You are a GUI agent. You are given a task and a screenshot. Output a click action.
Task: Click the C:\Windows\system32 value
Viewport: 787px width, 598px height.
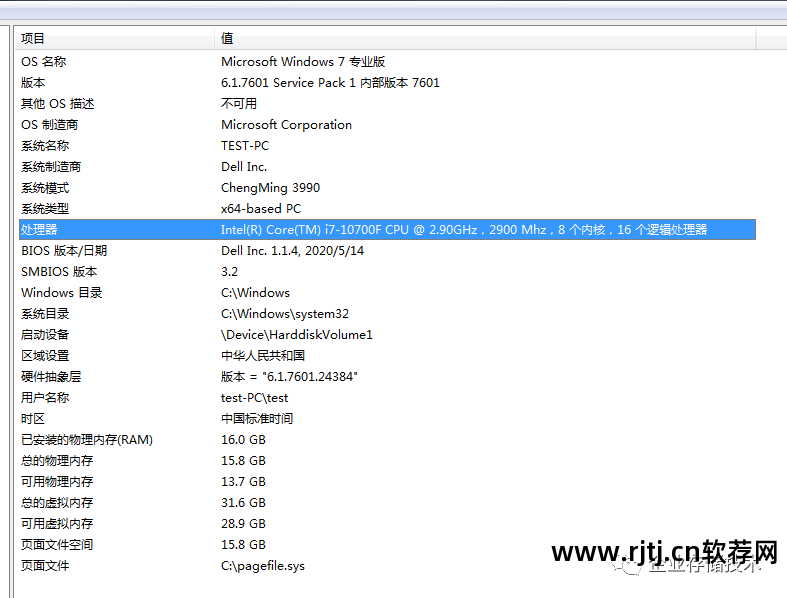pos(285,314)
